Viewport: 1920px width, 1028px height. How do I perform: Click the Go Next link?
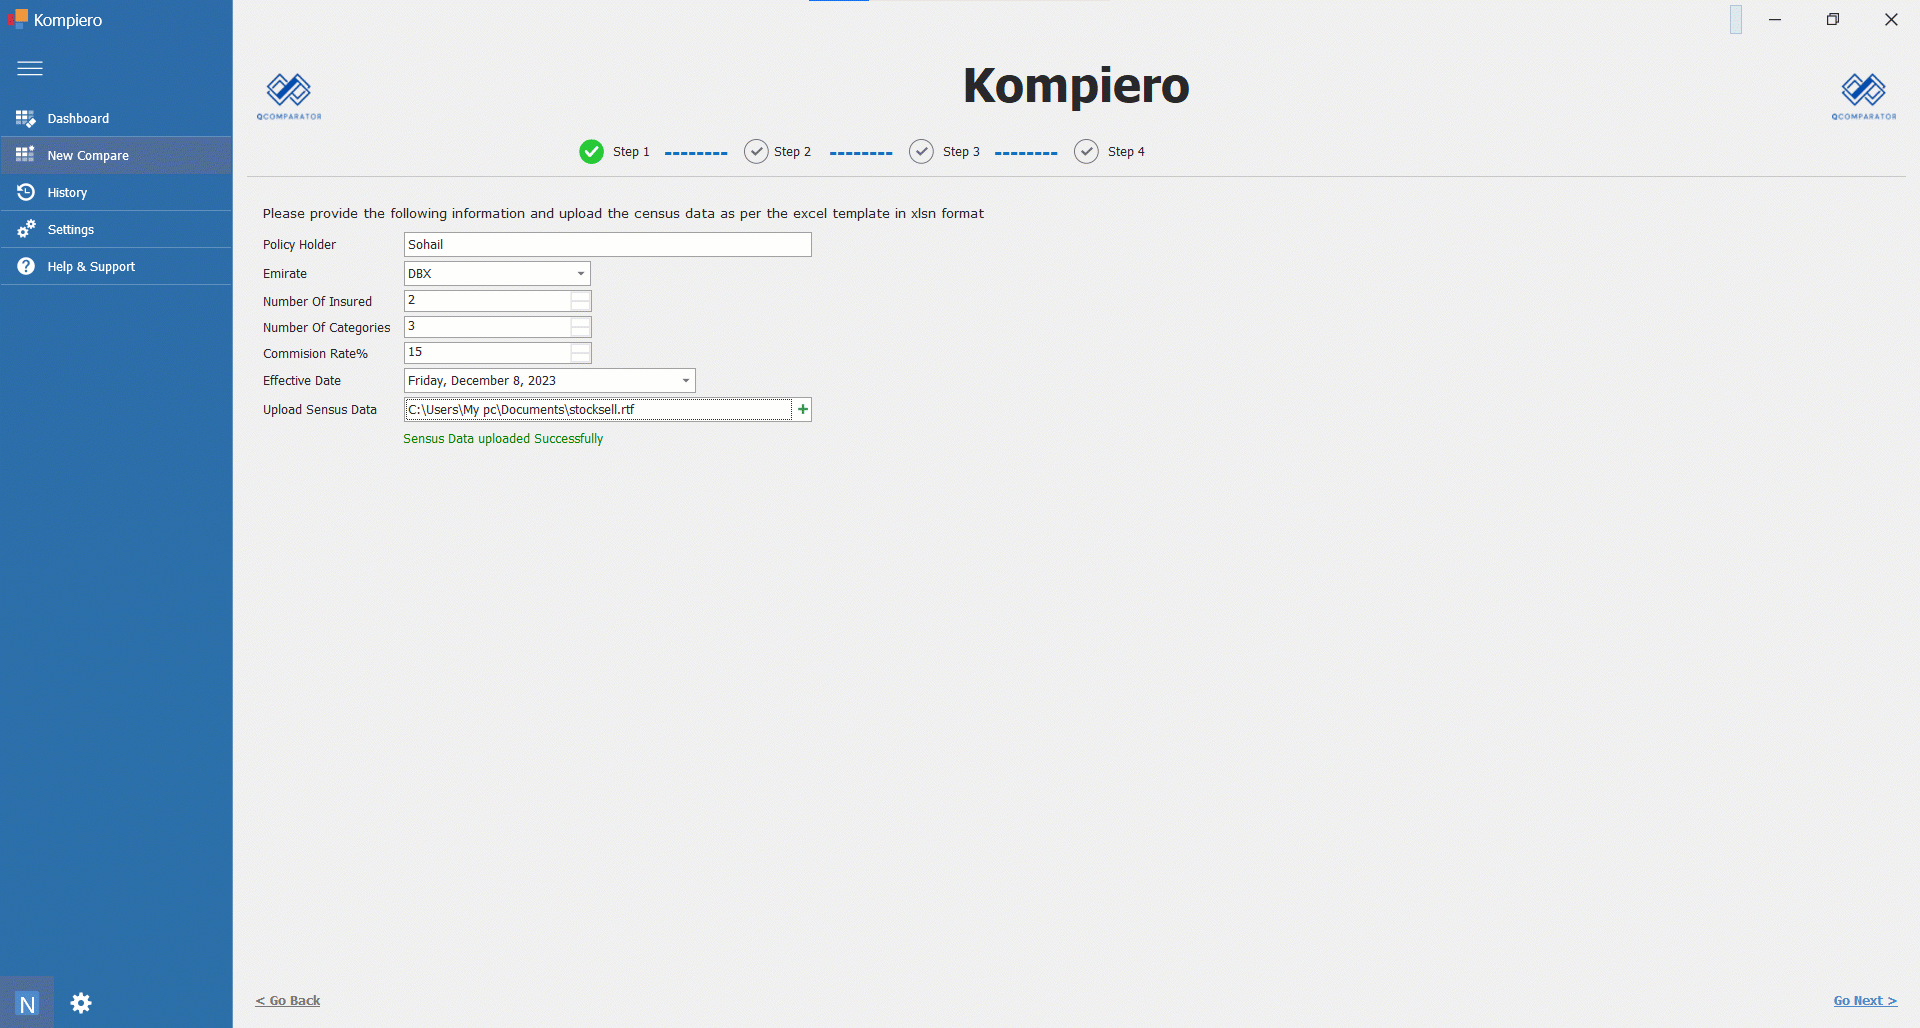click(1864, 1000)
